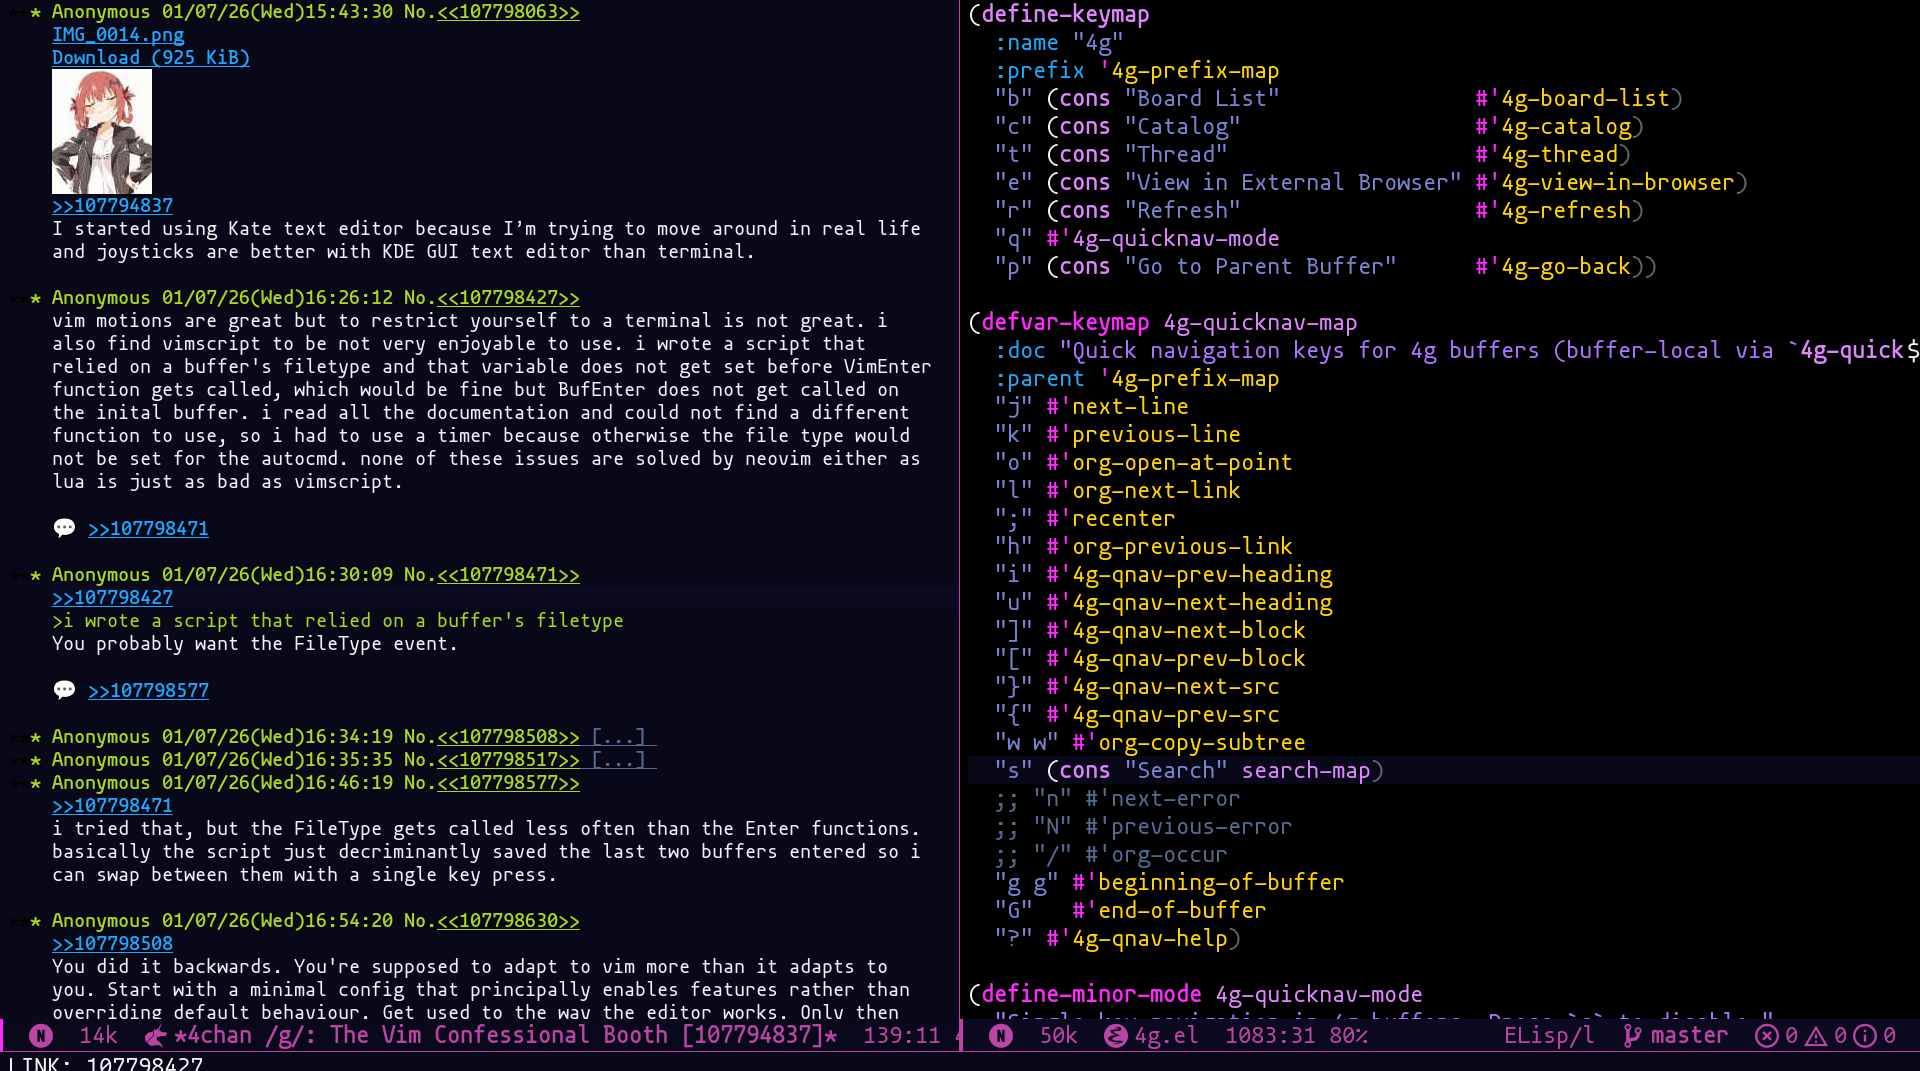Viewport: 1920px width, 1071px height.
Task: Place cursor on #'4g-refresh symbol
Action: 1553,211
